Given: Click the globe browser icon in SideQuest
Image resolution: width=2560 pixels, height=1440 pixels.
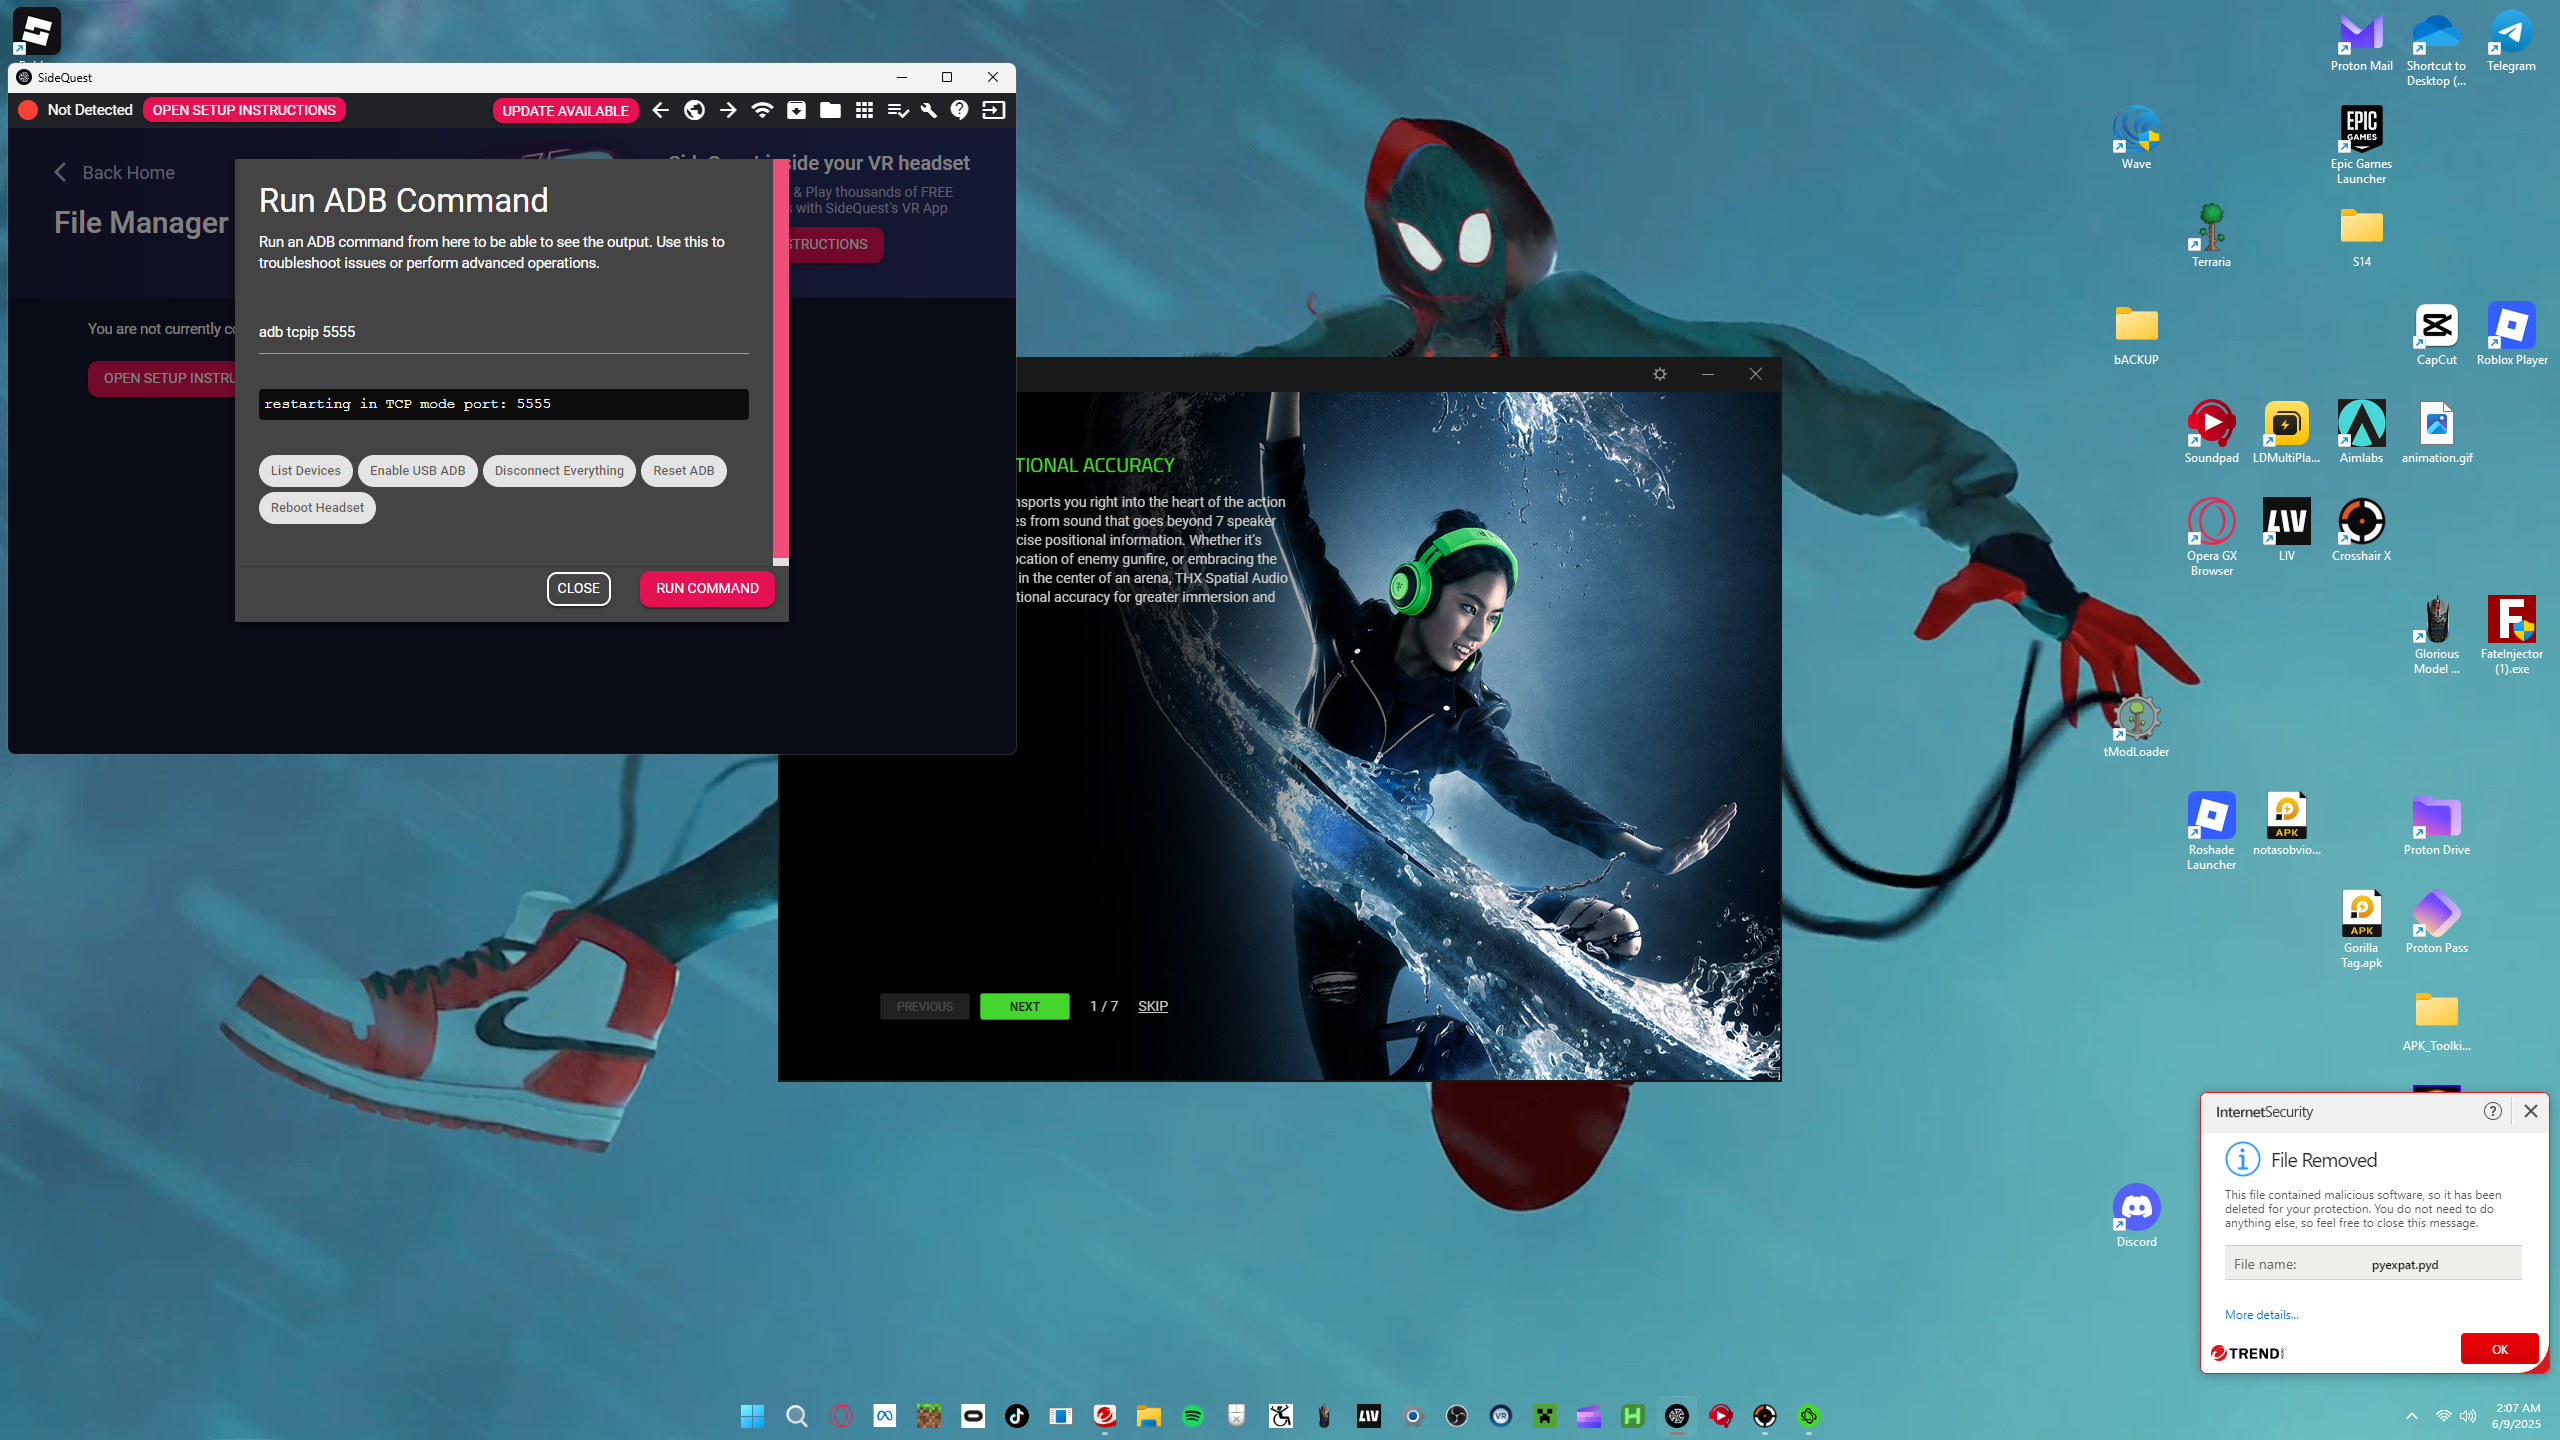Looking at the screenshot, I should (694, 110).
